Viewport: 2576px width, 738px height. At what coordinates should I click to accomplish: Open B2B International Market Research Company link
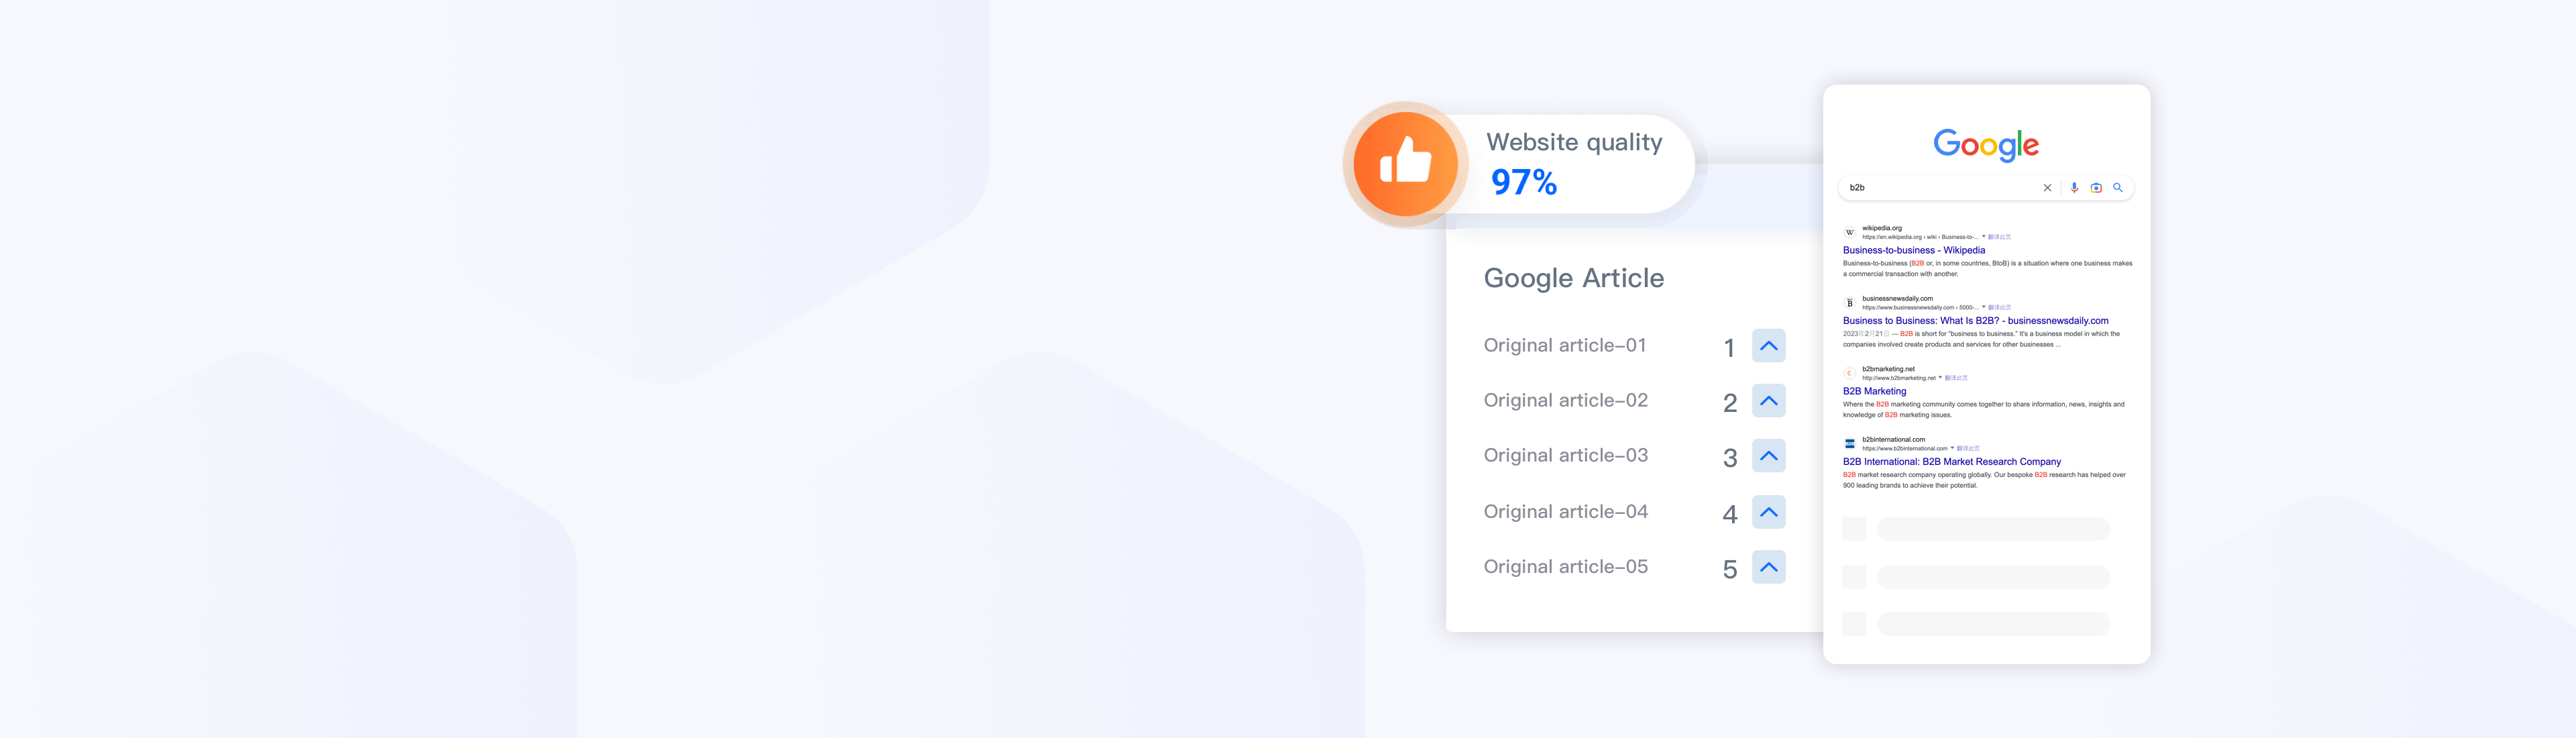tap(1951, 462)
